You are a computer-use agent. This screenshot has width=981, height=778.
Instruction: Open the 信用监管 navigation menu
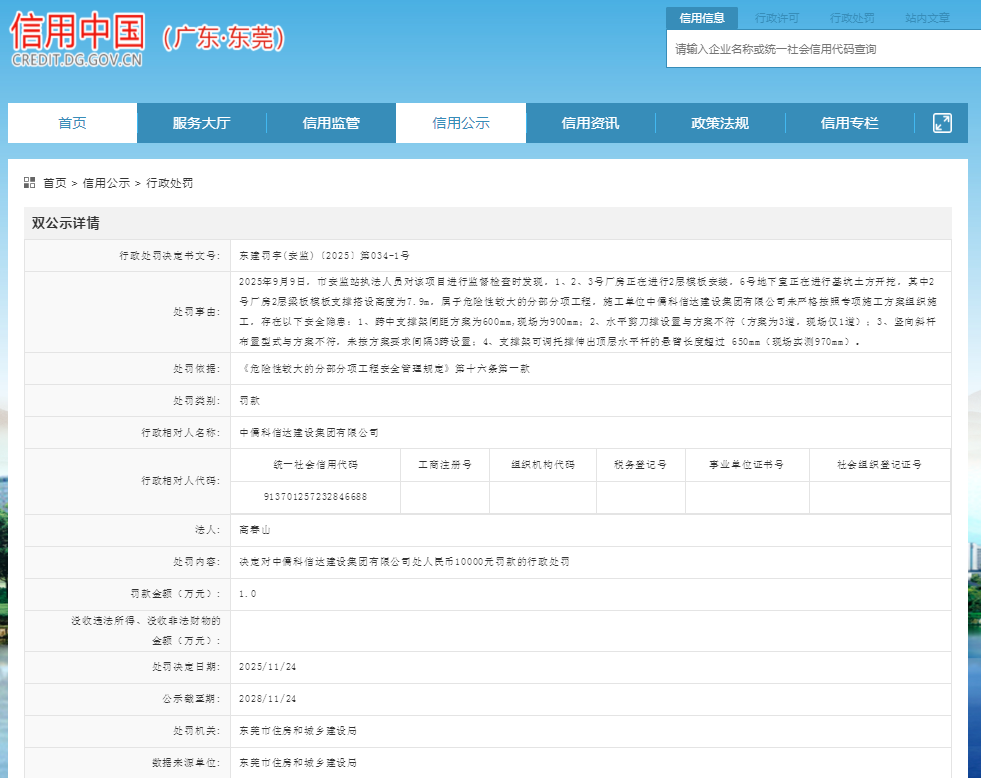[331, 123]
